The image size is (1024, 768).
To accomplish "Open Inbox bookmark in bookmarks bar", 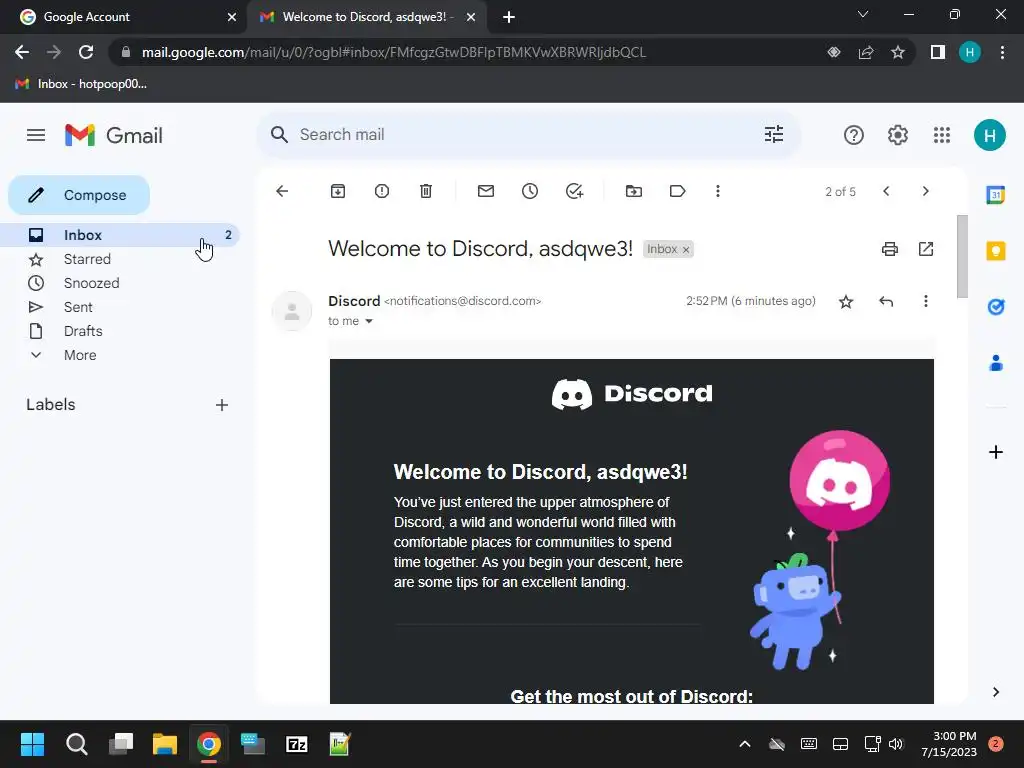I will pos(81,84).
